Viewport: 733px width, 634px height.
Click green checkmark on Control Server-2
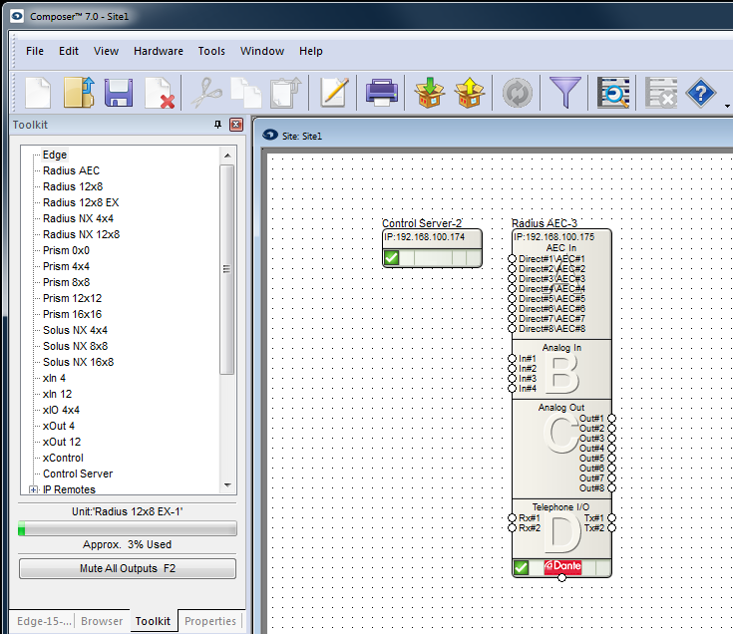pyautogui.click(x=391, y=257)
